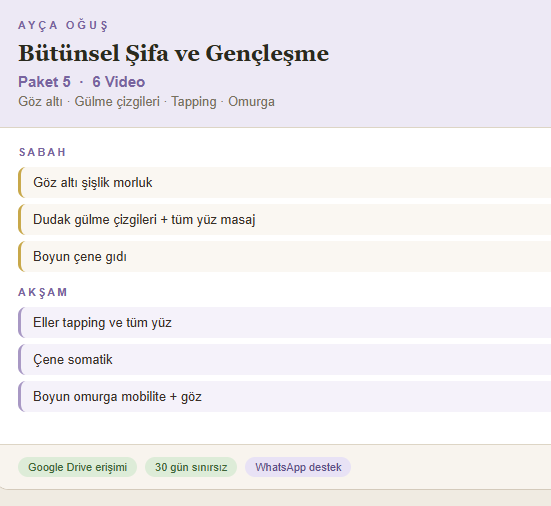551x506 pixels.
Task: Open the Çene somatik video item
Action: [285, 359]
